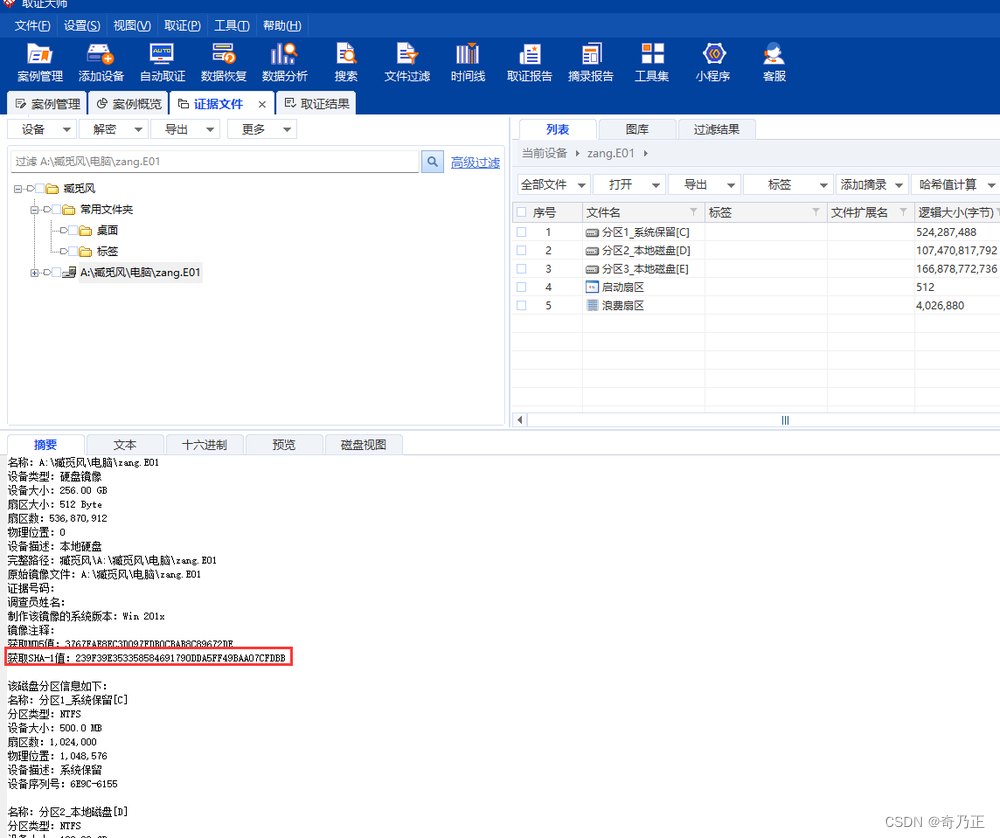Viewport: 1000px width, 838px height.
Task: Click the horizontal scrollbar thumb in file list
Action: coord(785,420)
